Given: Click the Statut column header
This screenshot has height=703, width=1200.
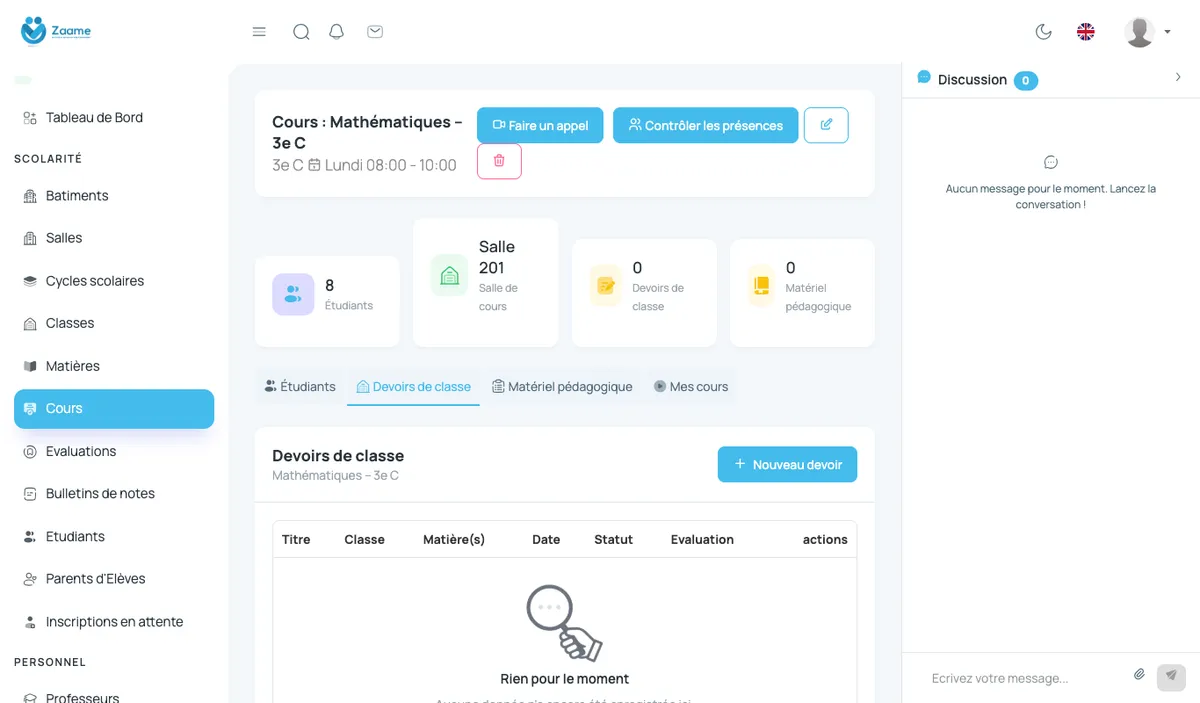Looking at the screenshot, I should click(x=613, y=539).
